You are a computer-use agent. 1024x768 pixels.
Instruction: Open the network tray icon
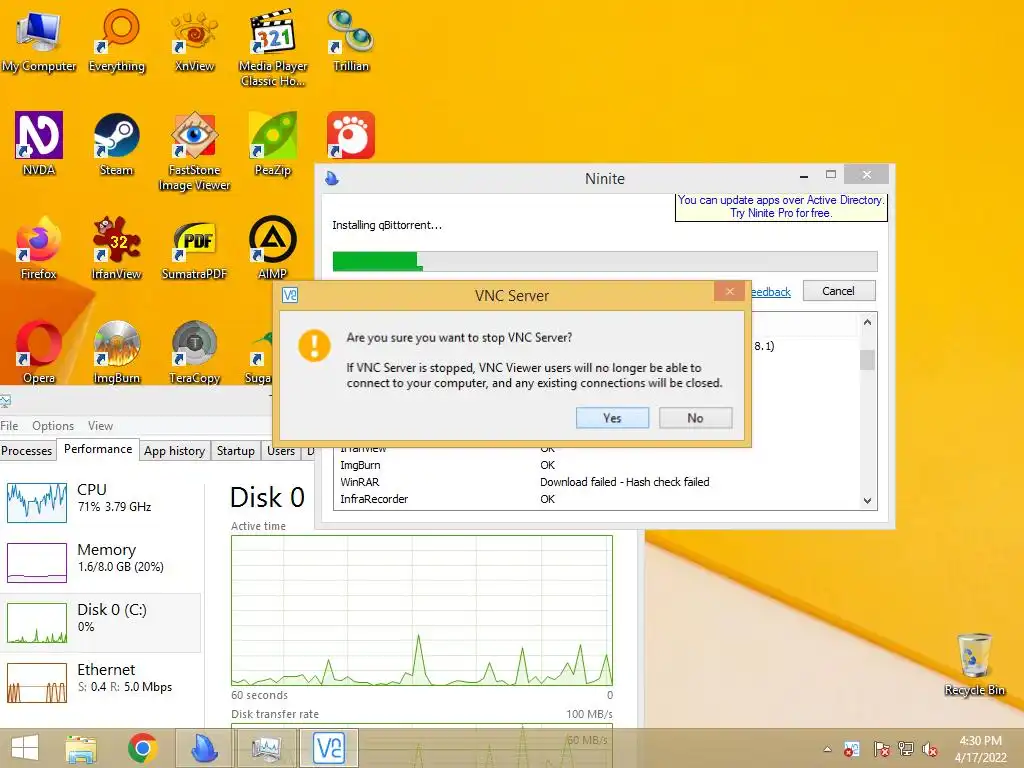tap(906, 749)
